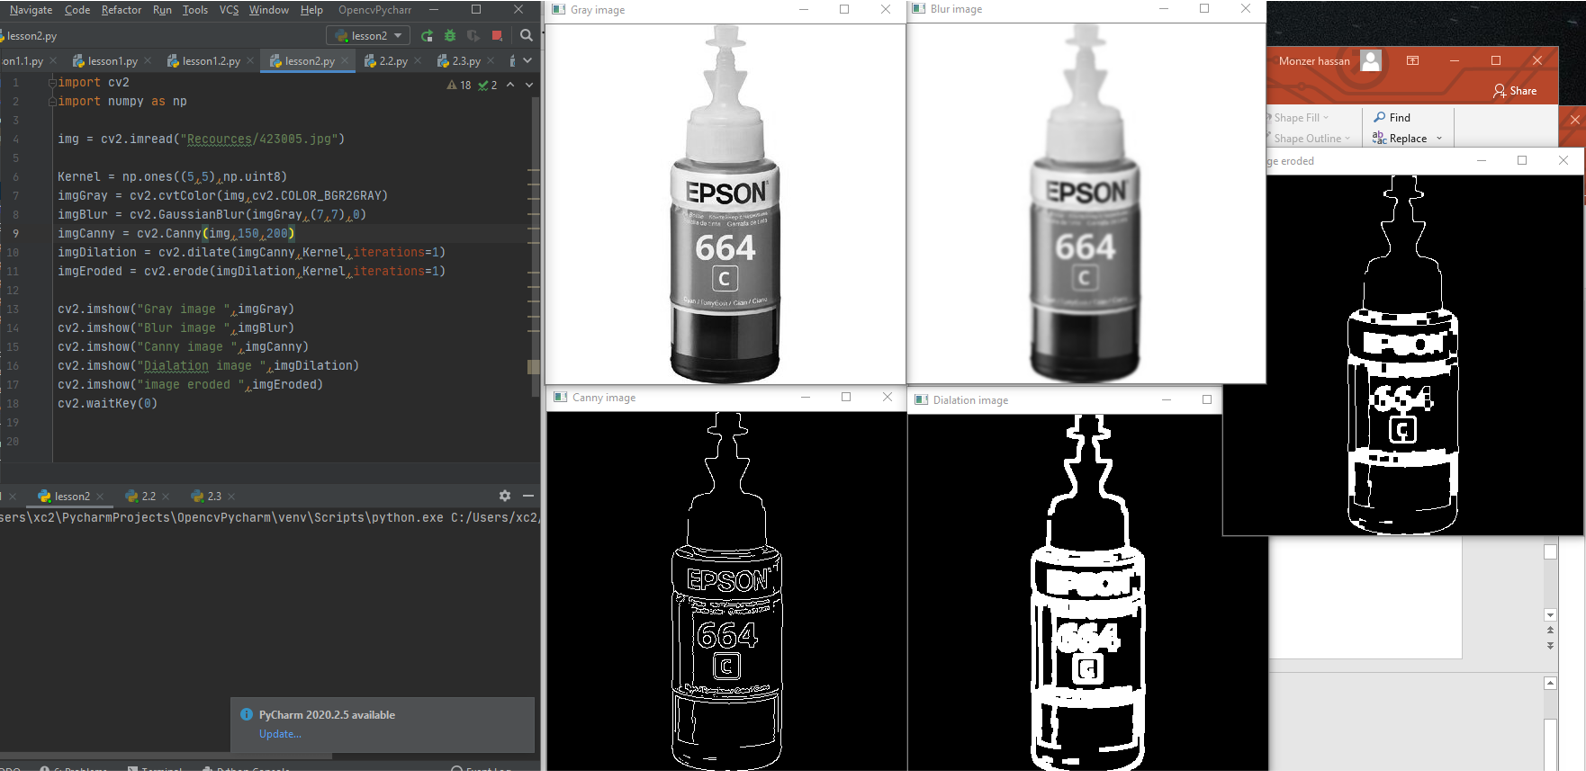Open the Window menu in PyCharm
The width and height of the screenshot is (1586, 771).
click(268, 10)
